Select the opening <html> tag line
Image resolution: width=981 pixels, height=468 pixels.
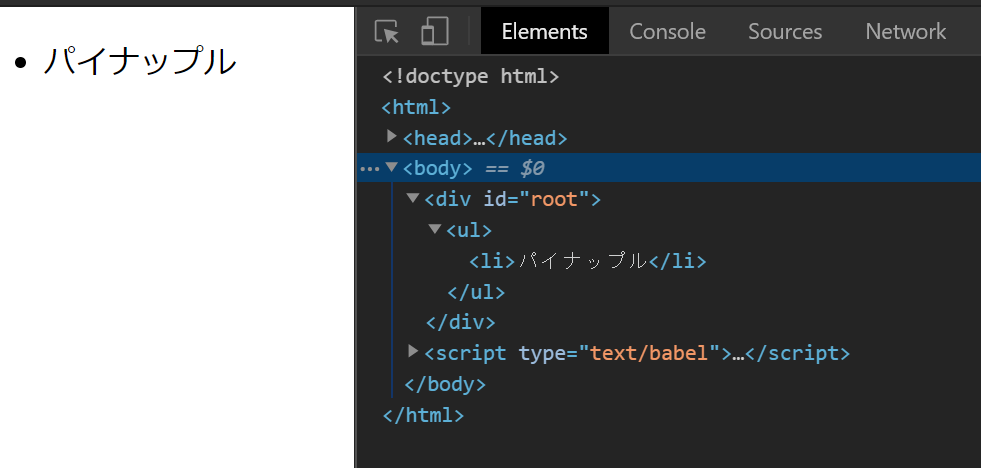click(x=416, y=108)
